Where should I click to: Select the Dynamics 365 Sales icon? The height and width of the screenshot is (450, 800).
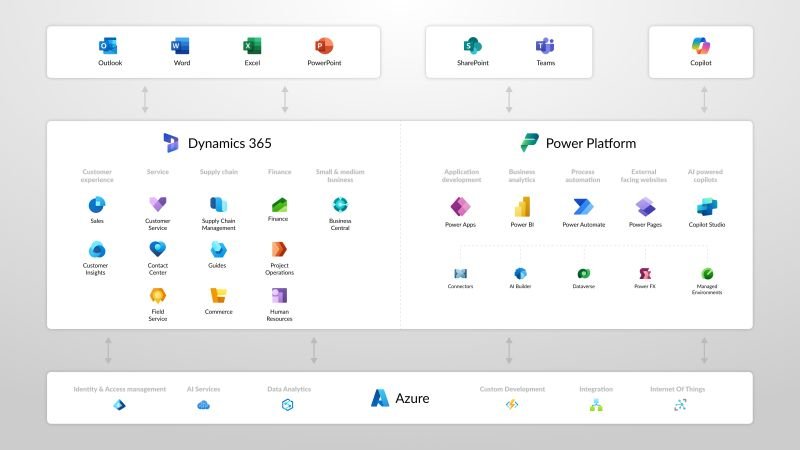tap(97, 205)
